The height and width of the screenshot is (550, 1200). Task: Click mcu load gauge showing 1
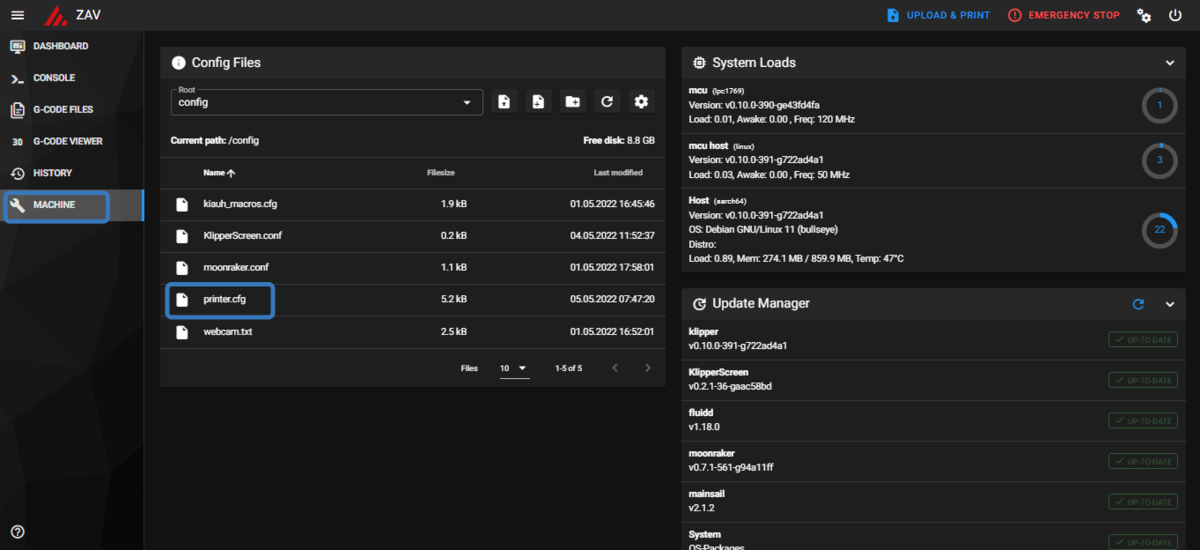click(1160, 105)
